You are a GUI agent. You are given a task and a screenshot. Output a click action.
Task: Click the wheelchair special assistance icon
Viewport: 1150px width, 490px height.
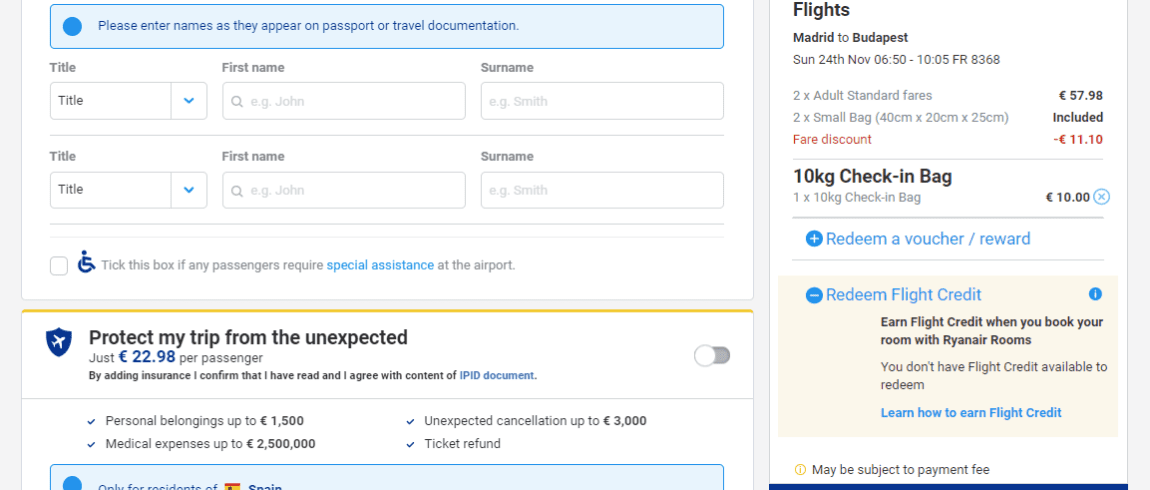point(87,263)
